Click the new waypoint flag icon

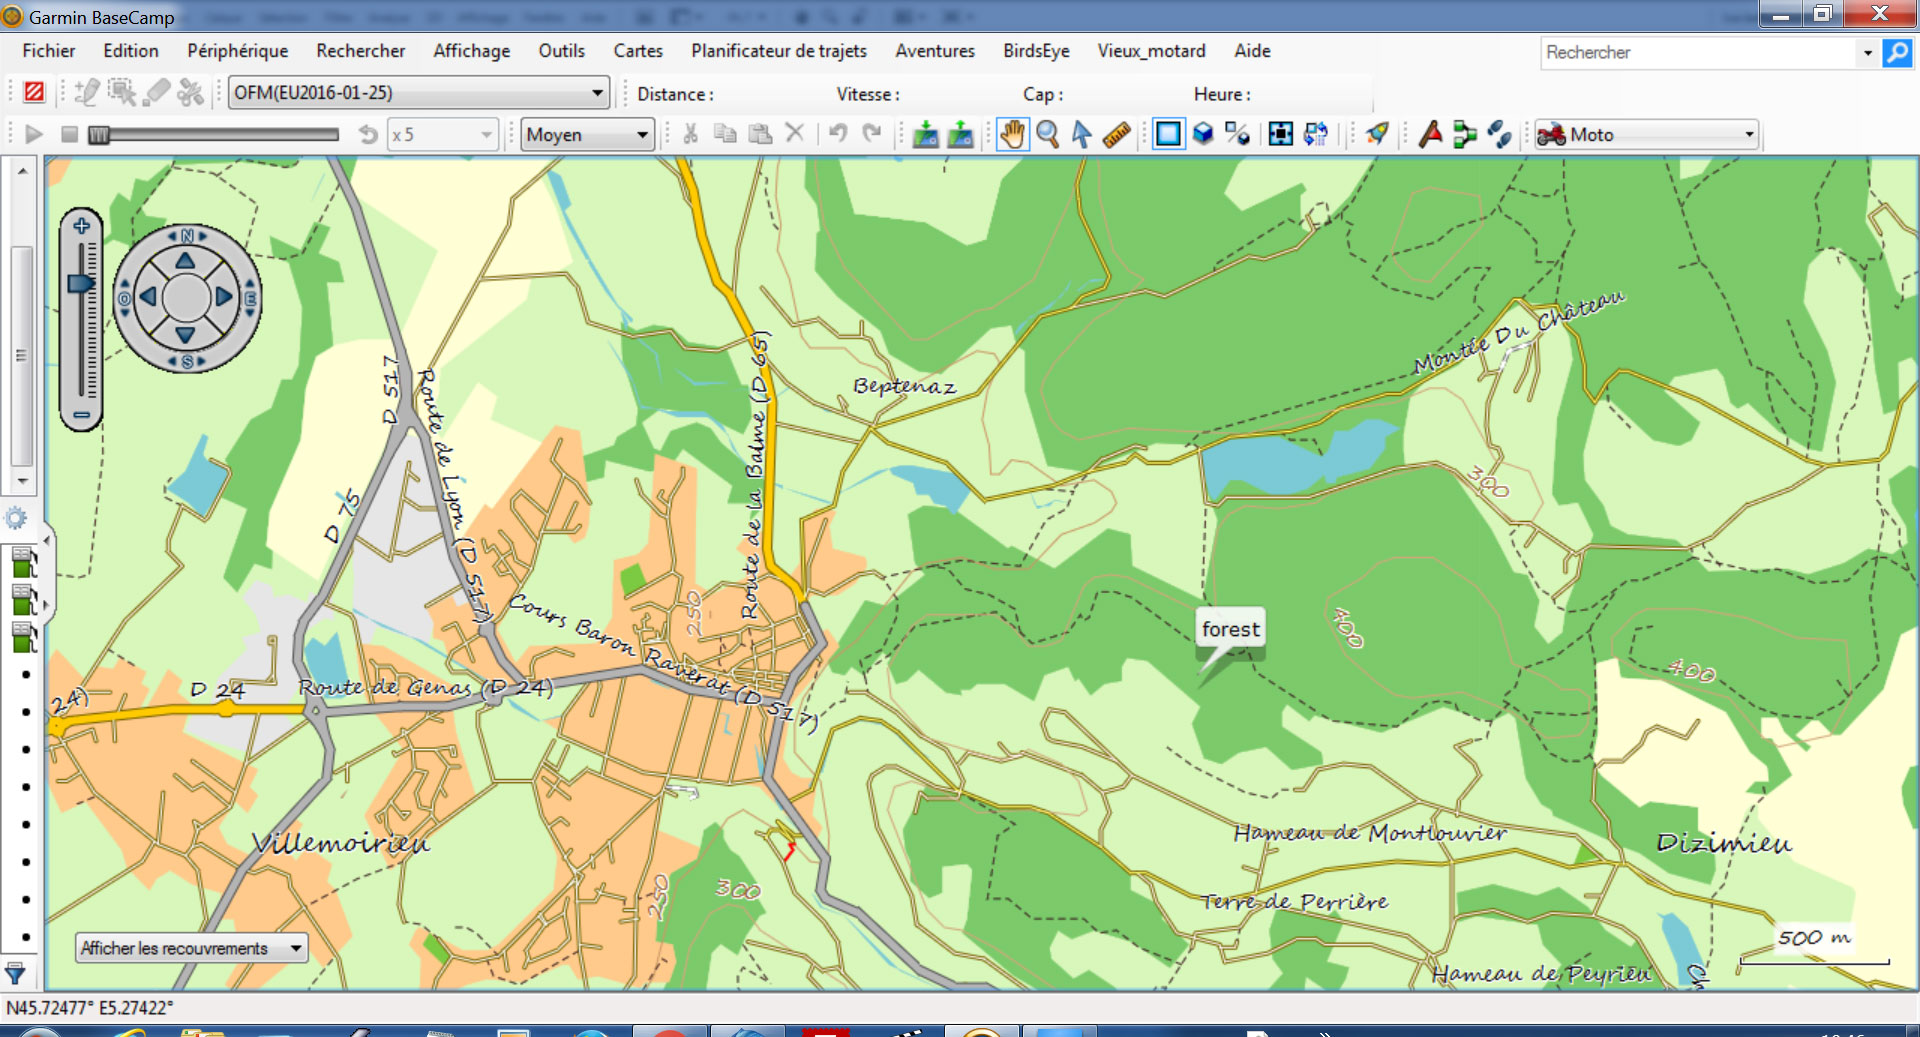coord(1430,134)
